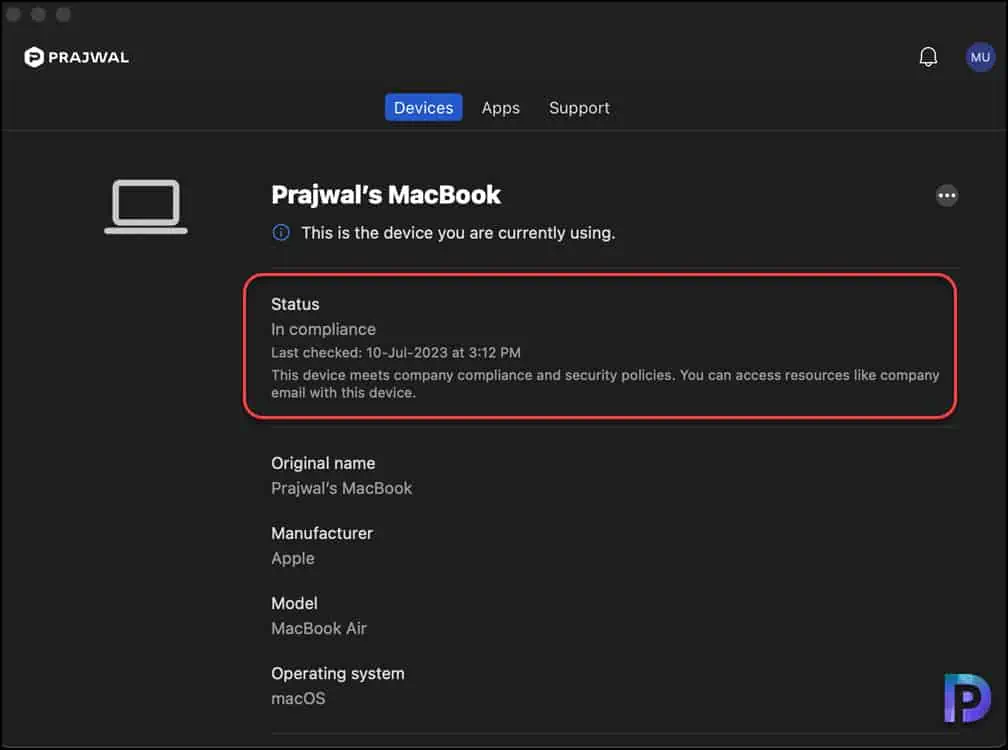Screen dimensions: 1008x750
Task: Open the three-dot device options menu
Action: point(946,195)
